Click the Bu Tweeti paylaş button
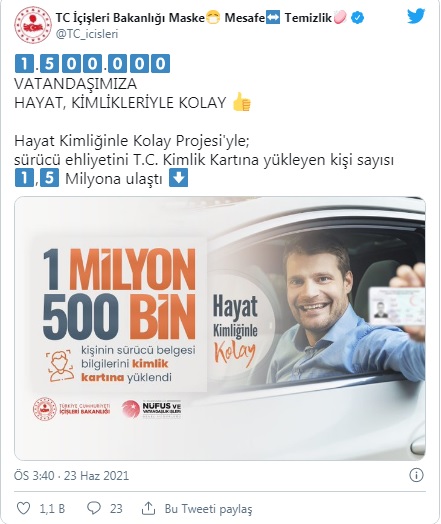Image resolution: width=441 pixels, height=524 pixels. click(x=208, y=509)
